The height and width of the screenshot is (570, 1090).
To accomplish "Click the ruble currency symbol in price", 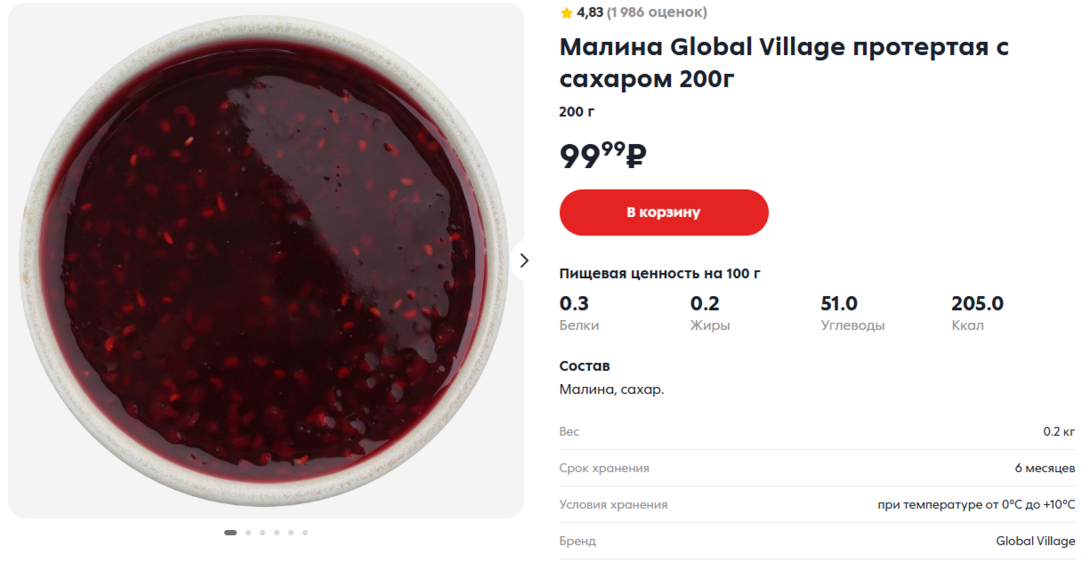I will coord(637,157).
